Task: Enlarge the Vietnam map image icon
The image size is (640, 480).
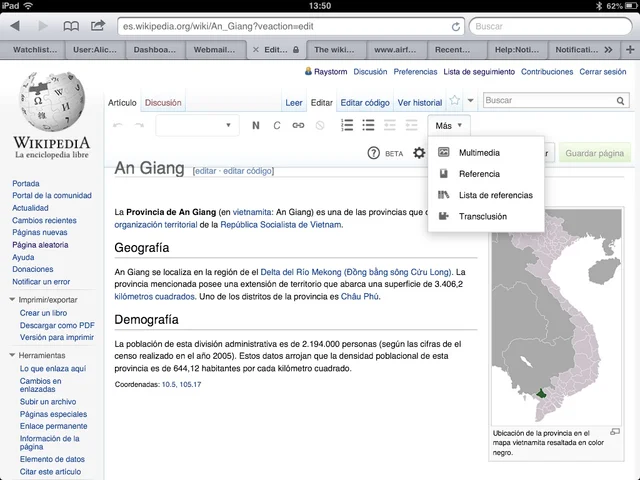Action: 615,431
